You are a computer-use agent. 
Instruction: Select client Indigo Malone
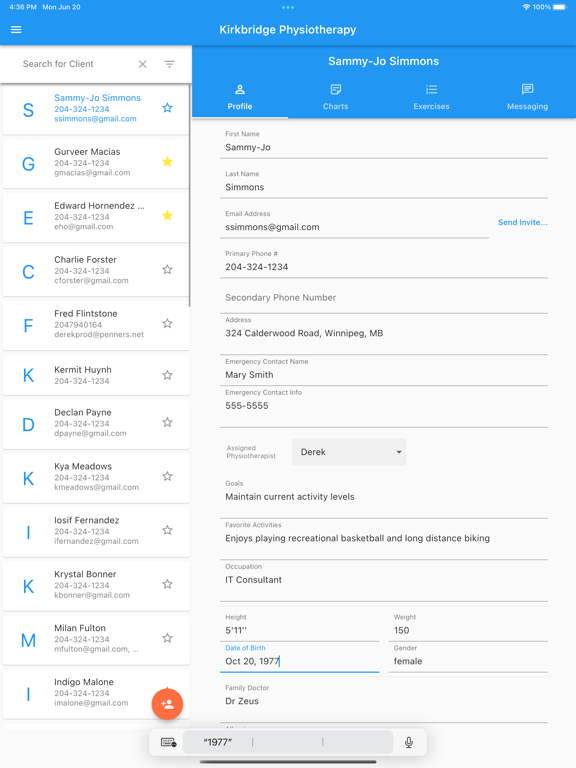pyautogui.click(x=96, y=692)
